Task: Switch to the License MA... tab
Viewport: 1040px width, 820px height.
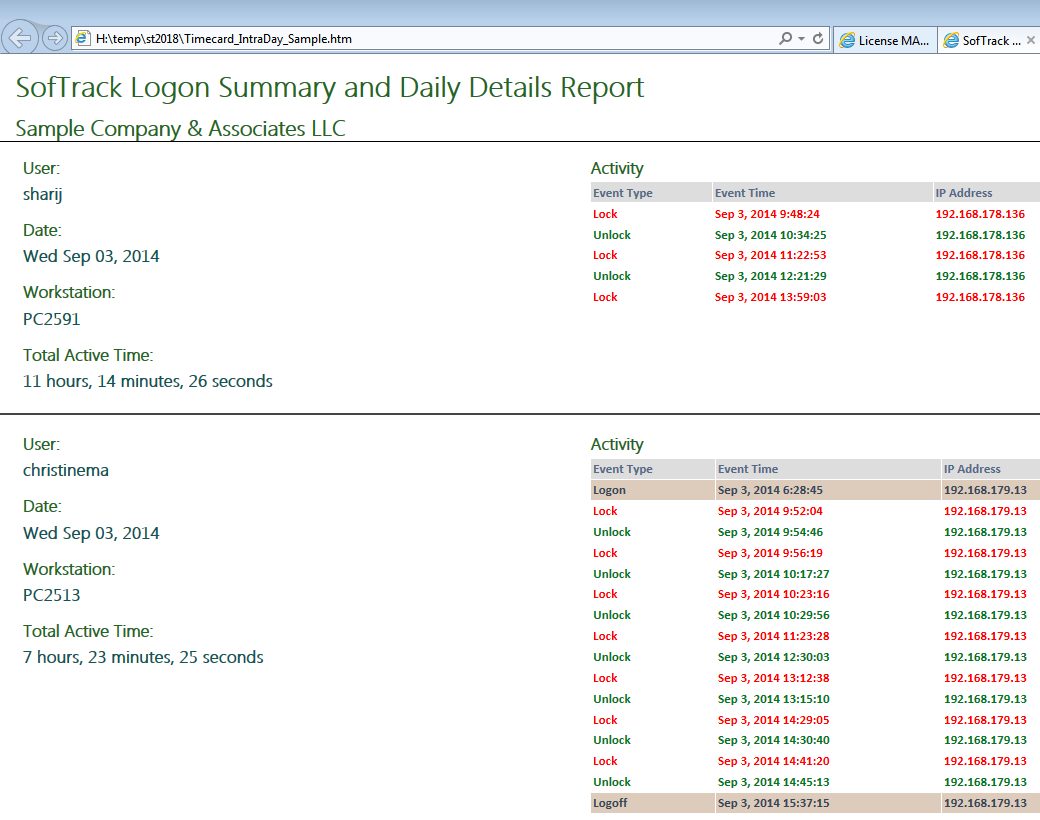Action: click(x=884, y=40)
